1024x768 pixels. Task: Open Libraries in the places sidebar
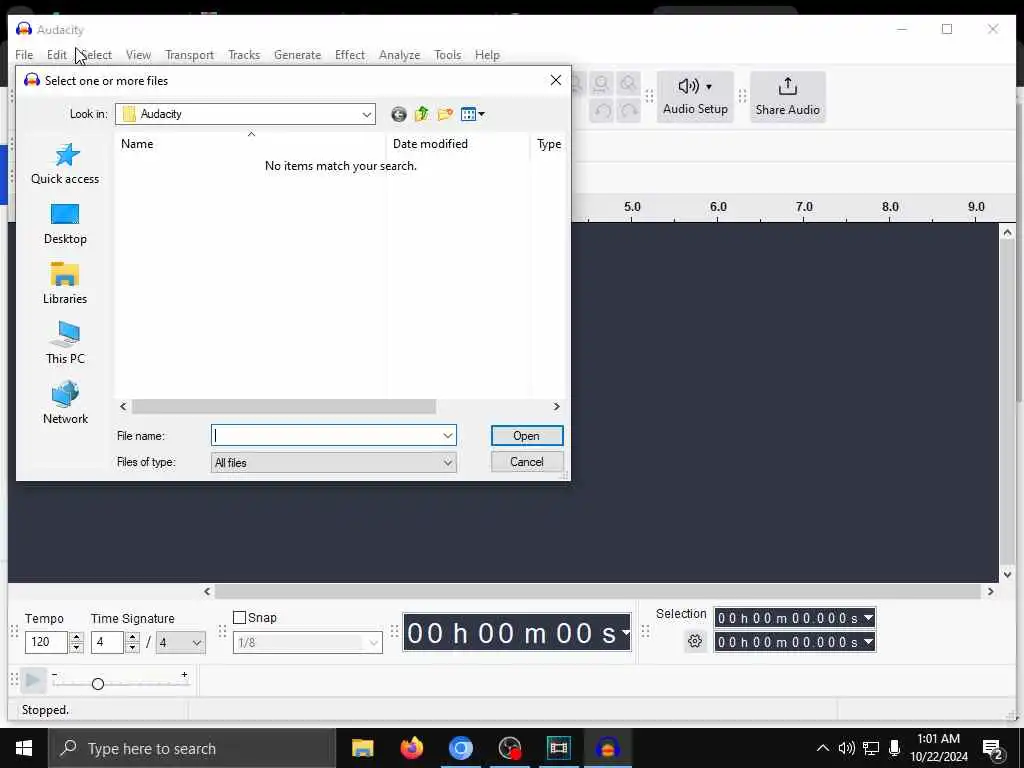click(x=65, y=283)
